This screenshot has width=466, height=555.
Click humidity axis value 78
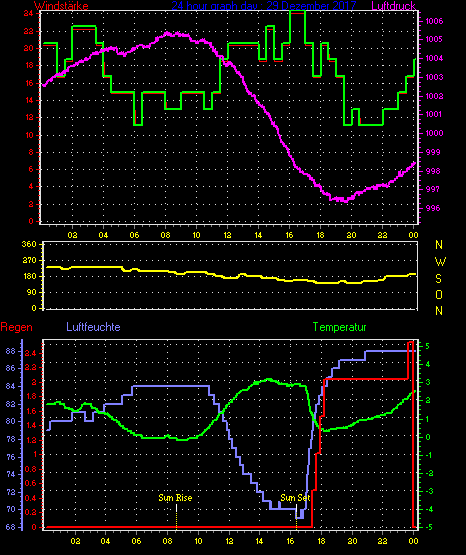pos(11,440)
